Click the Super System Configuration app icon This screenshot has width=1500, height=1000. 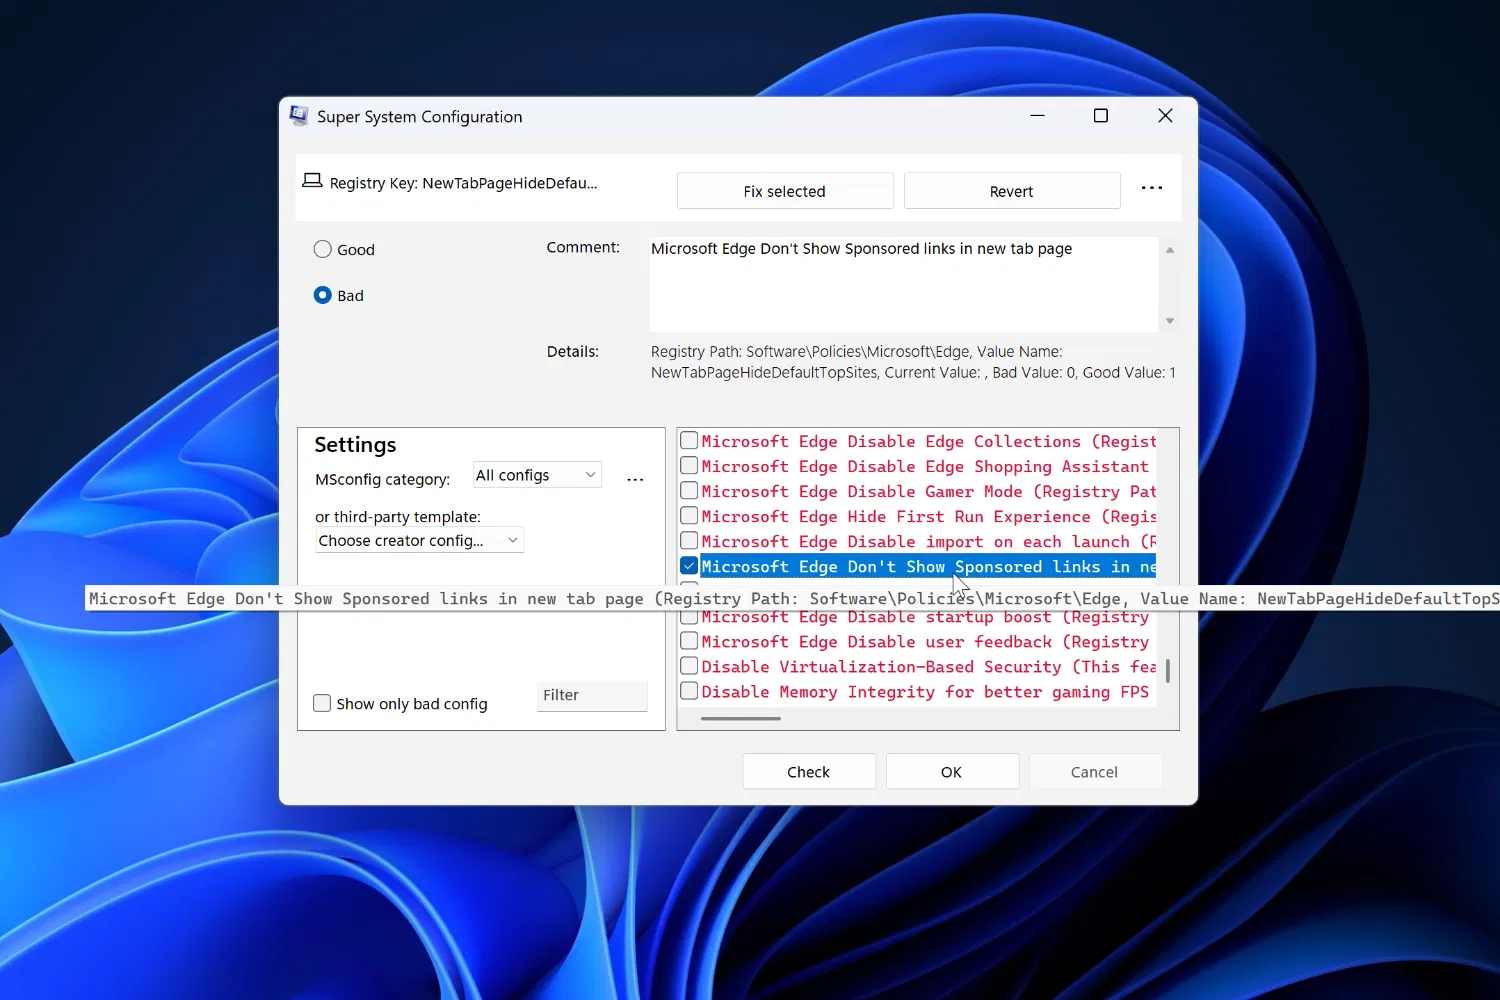pyautogui.click(x=299, y=116)
